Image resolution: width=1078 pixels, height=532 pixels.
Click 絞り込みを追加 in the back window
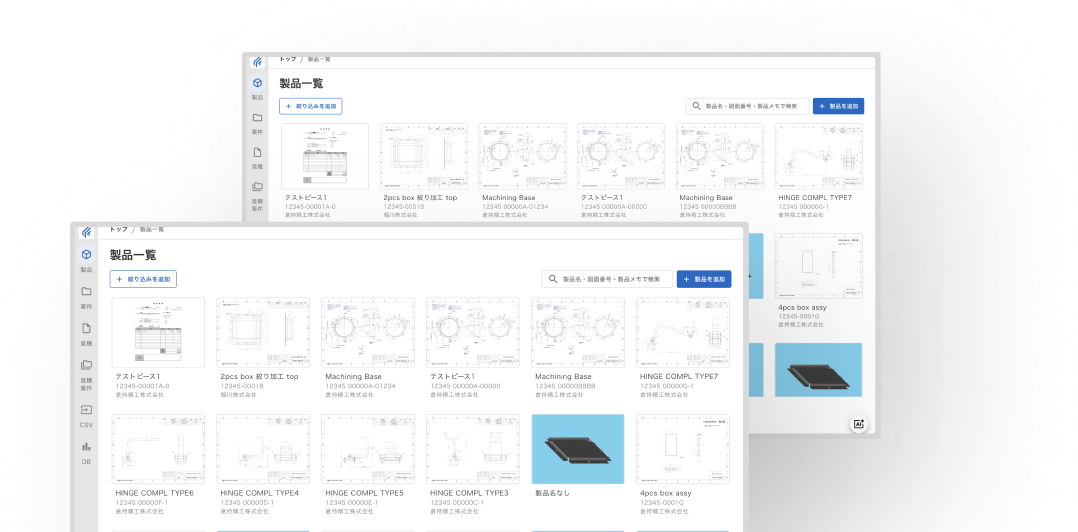point(311,107)
